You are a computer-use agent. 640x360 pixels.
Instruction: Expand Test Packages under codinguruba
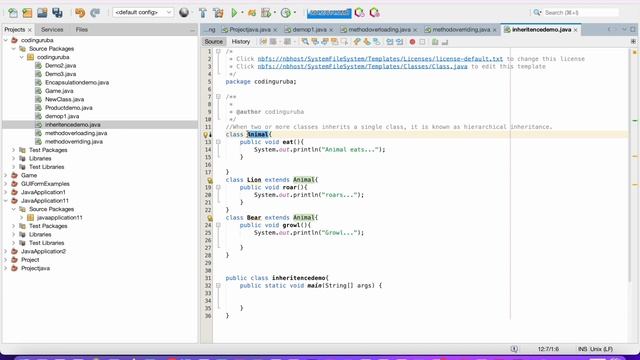click(13, 150)
